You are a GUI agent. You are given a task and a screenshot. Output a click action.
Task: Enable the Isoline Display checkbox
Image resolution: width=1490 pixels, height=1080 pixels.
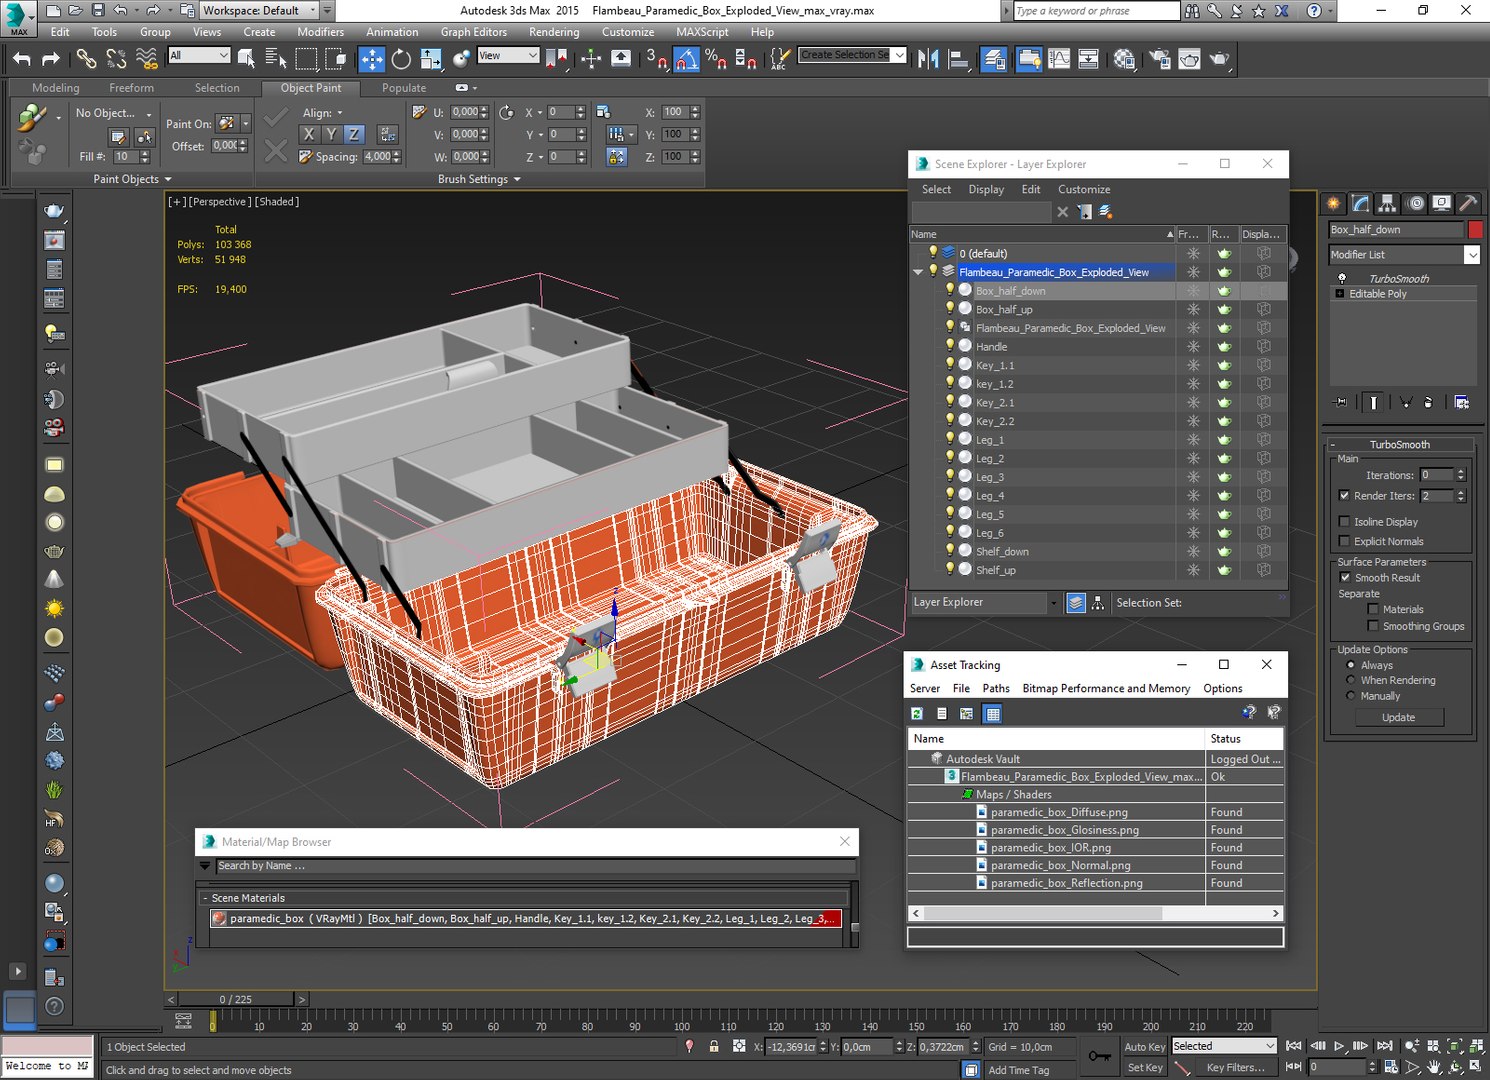click(1344, 522)
